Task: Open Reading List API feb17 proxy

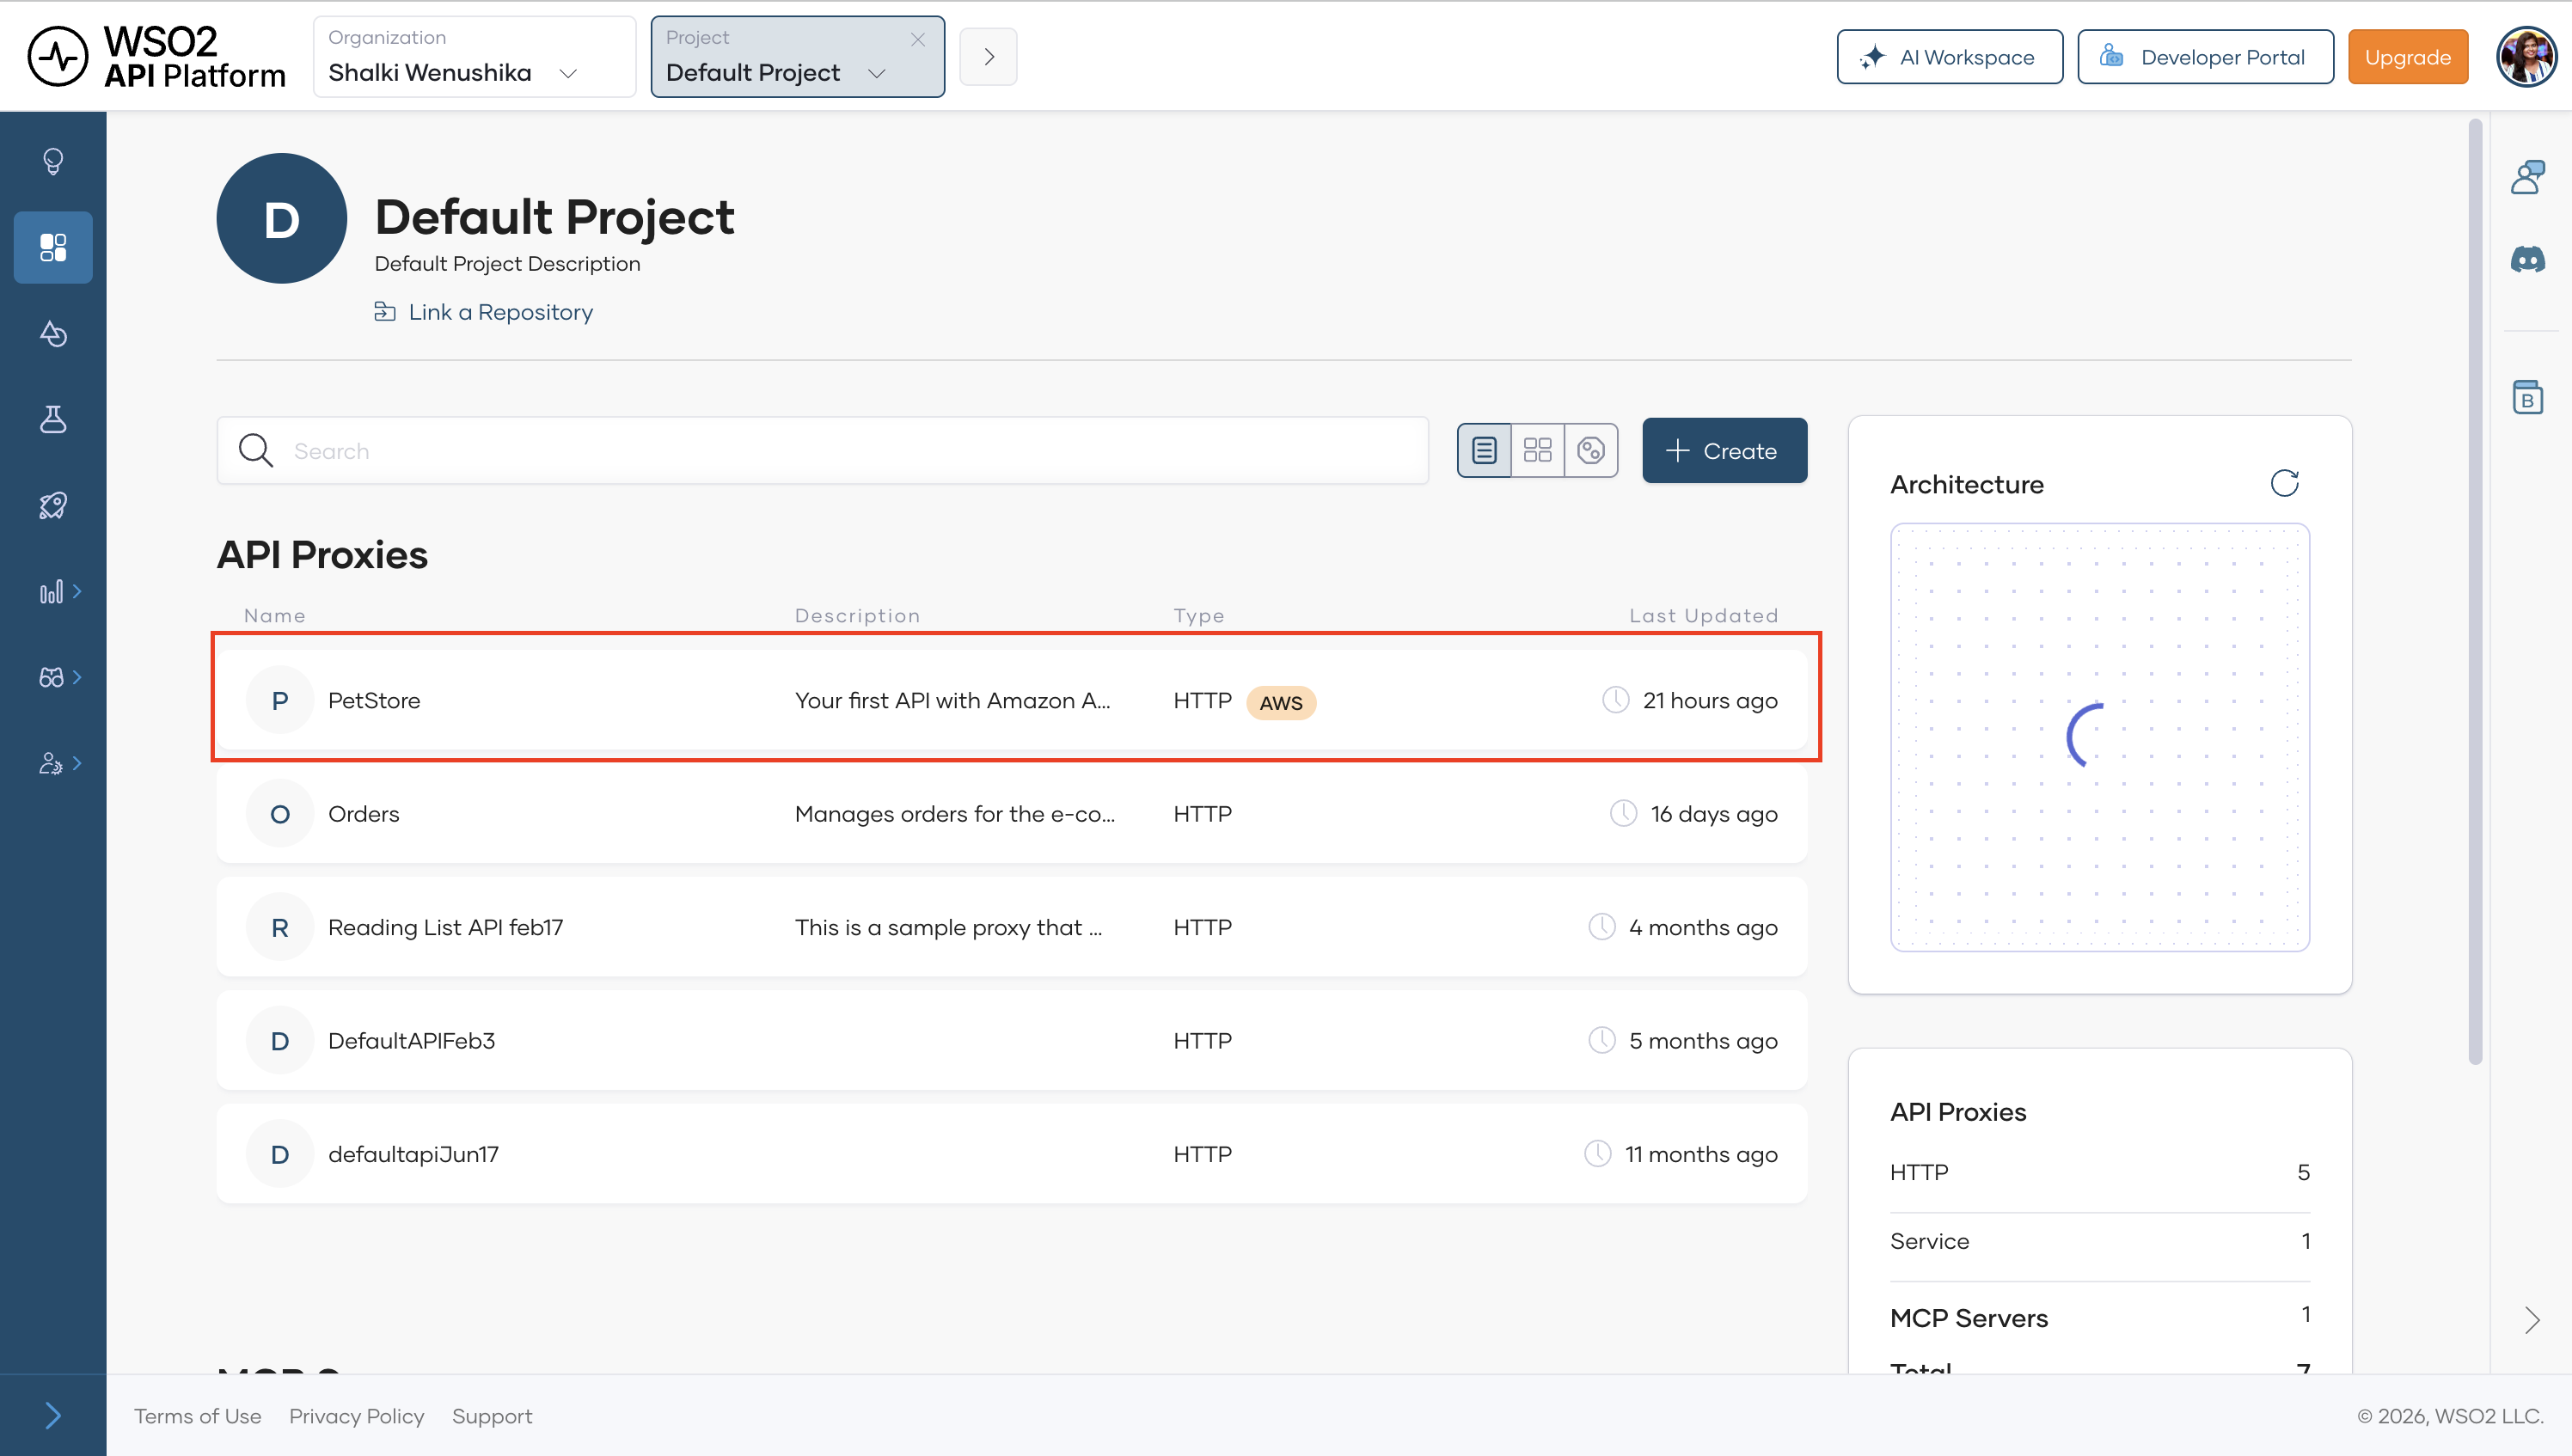Action: pyautogui.click(x=1012, y=927)
